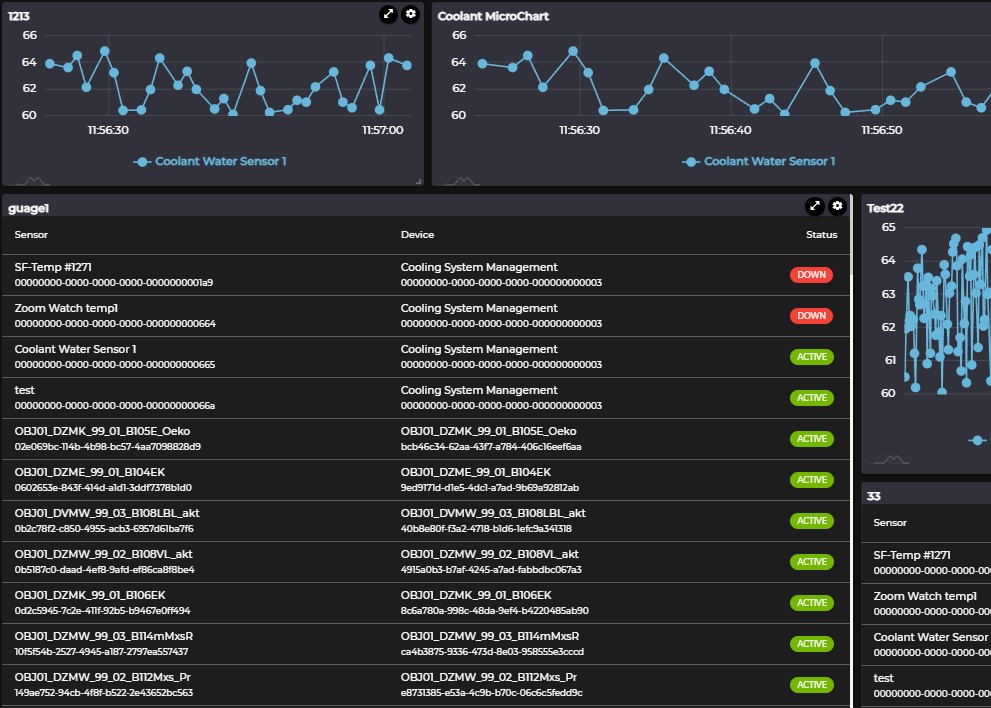
Task: Click mini chart icon at bottom of 1213 widget
Action: pyautogui.click(x=32, y=181)
